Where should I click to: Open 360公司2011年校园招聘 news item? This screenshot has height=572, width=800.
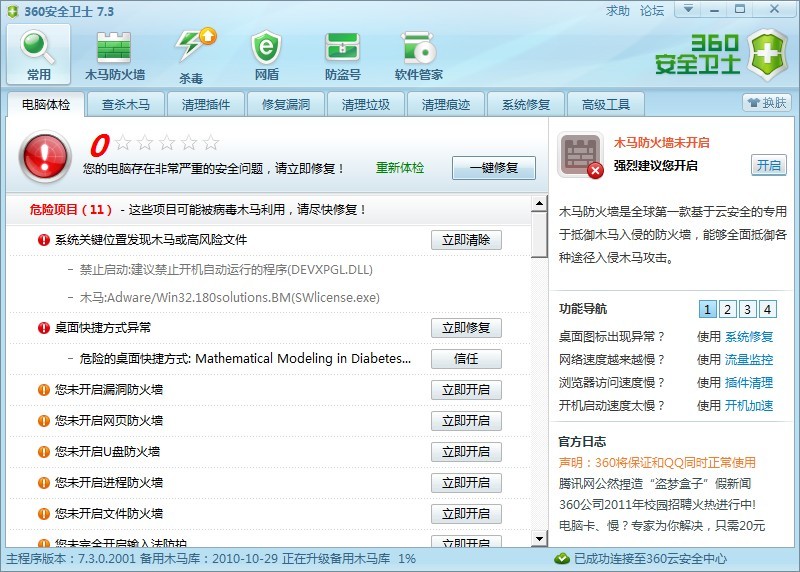[657, 505]
